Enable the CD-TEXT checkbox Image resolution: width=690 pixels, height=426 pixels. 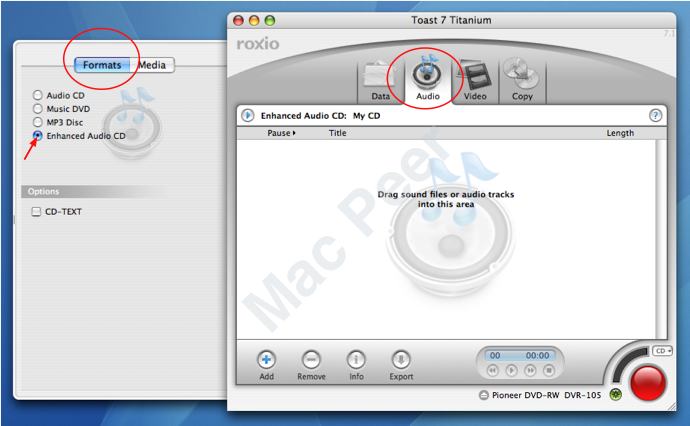coord(36,212)
